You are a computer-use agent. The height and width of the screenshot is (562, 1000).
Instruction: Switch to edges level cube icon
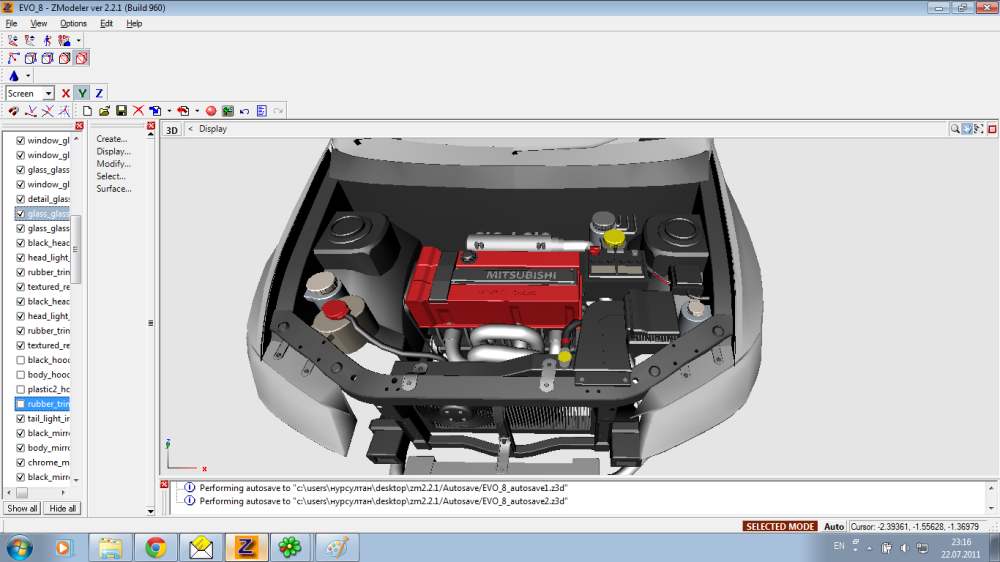47,58
